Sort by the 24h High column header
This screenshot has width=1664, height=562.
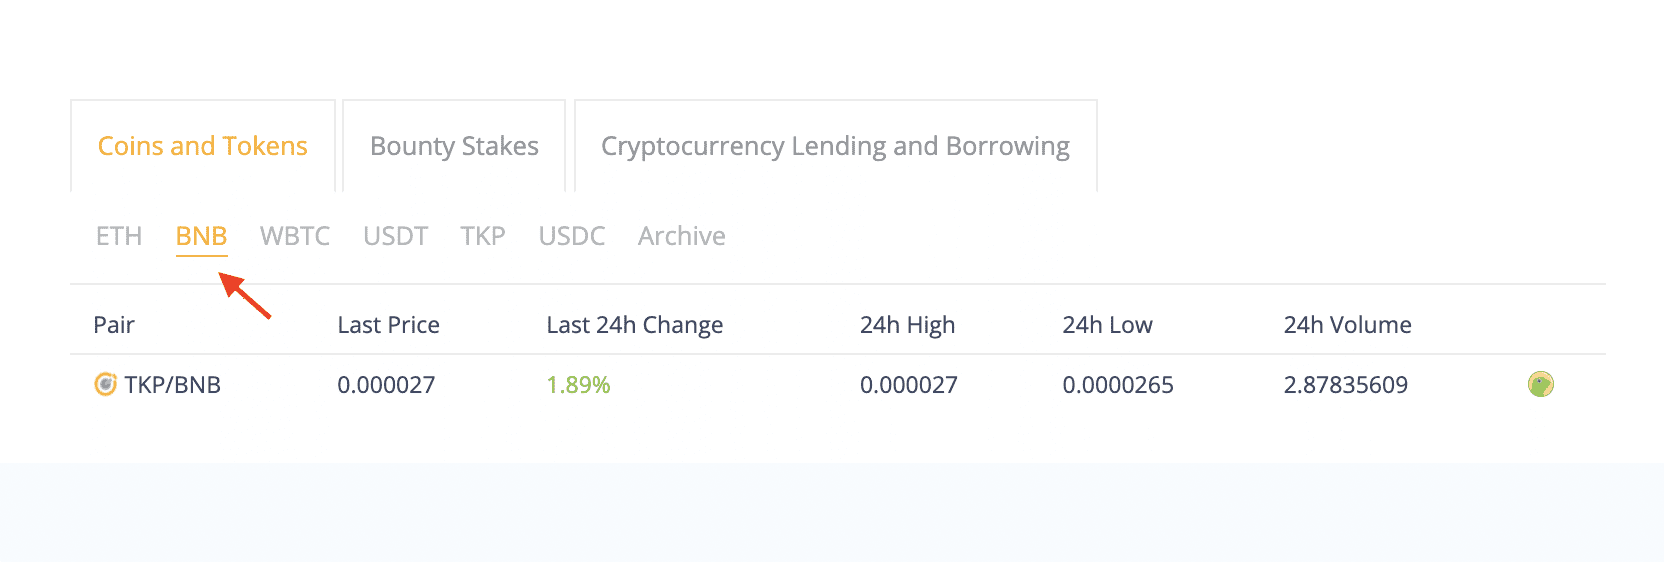tap(908, 325)
